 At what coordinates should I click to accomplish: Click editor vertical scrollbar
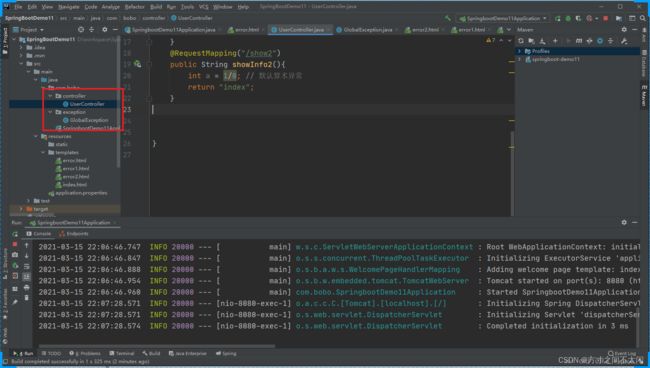(x=512, y=173)
